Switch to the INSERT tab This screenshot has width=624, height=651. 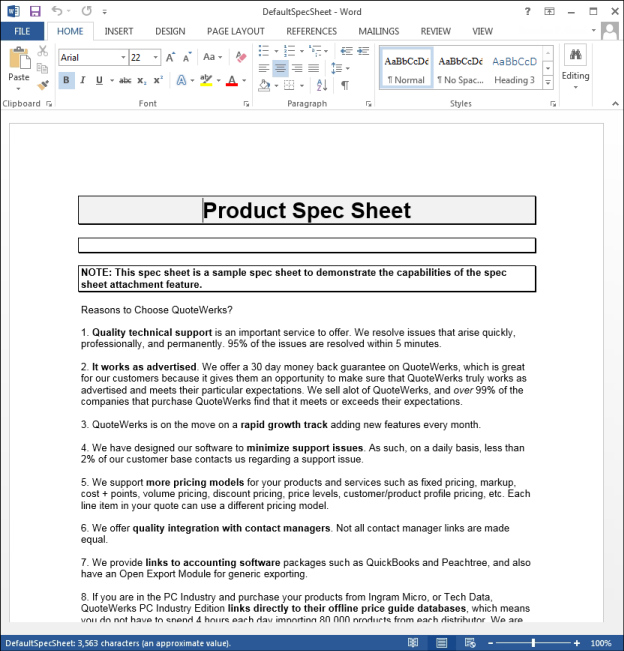click(x=119, y=31)
